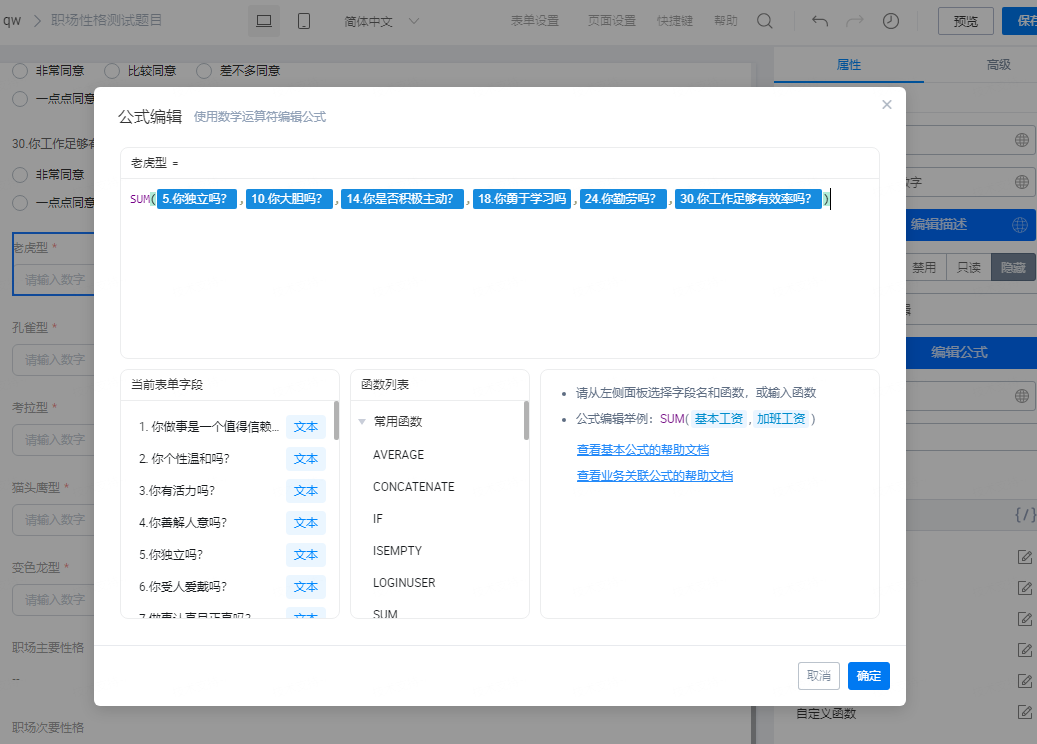Click globe icon on second property field
The width and height of the screenshot is (1037, 744).
(x=1022, y=182)
